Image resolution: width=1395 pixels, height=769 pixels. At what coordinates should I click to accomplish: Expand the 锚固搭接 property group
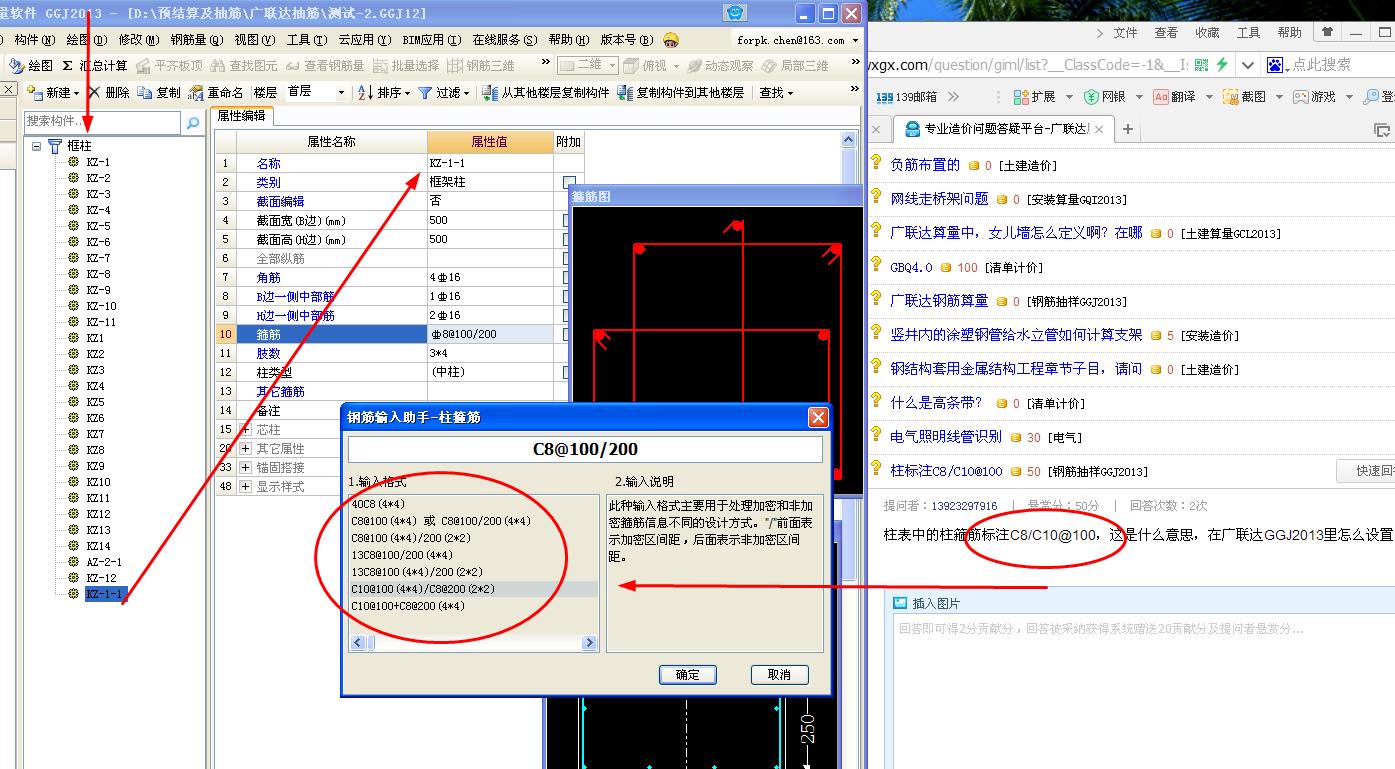(246, 468)
